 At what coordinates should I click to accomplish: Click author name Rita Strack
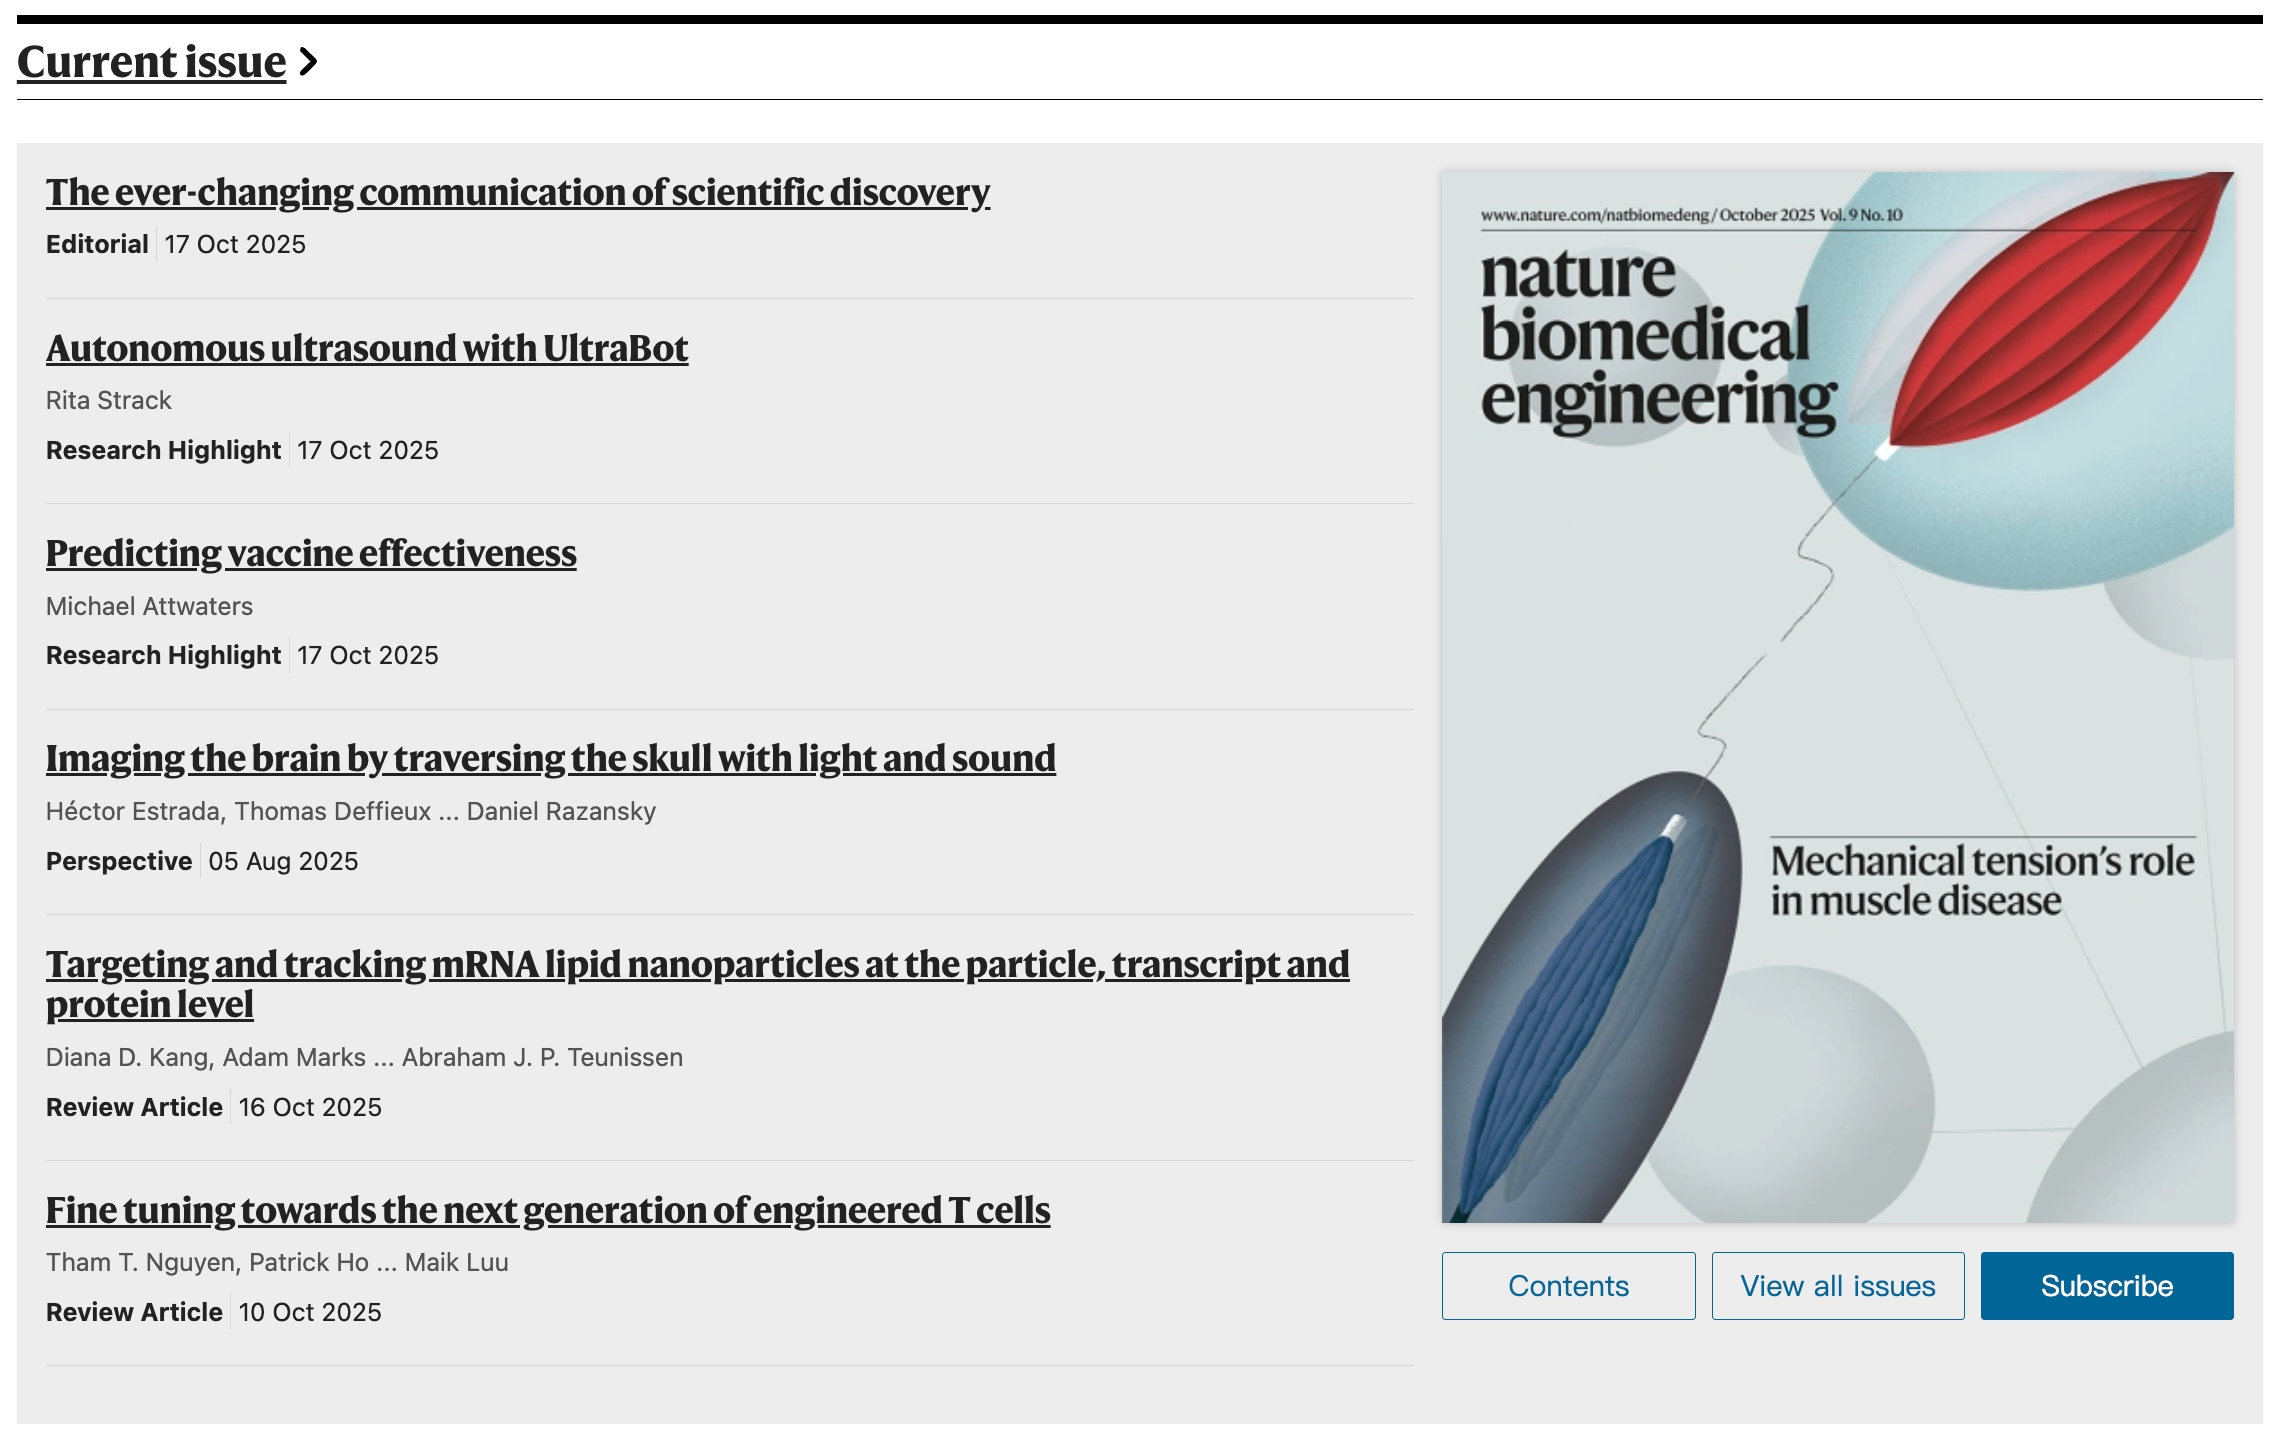(108, 400)
